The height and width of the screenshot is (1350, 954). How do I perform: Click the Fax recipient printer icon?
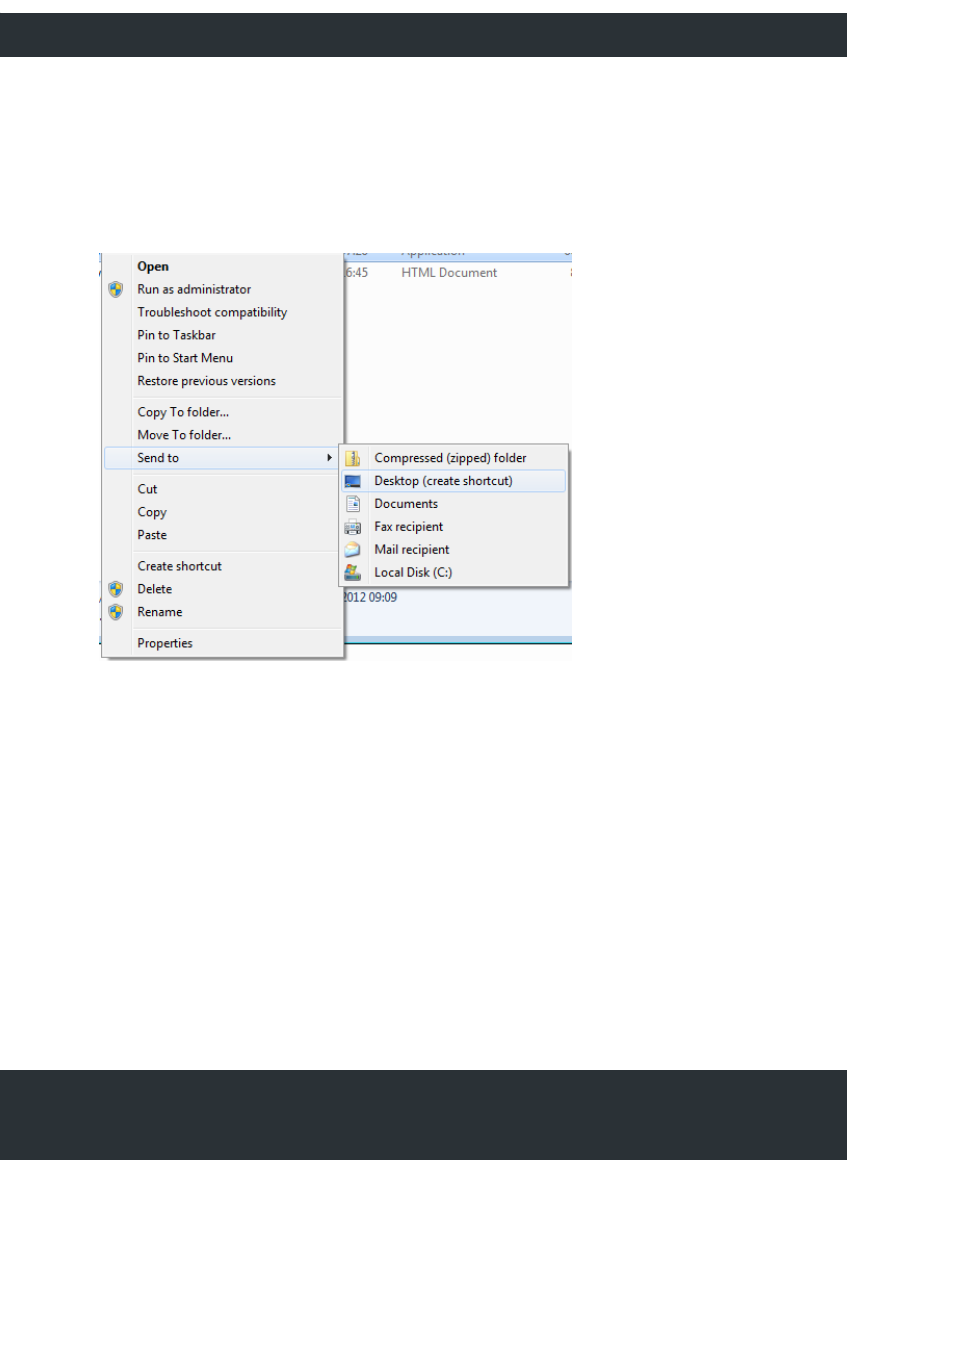353,527
